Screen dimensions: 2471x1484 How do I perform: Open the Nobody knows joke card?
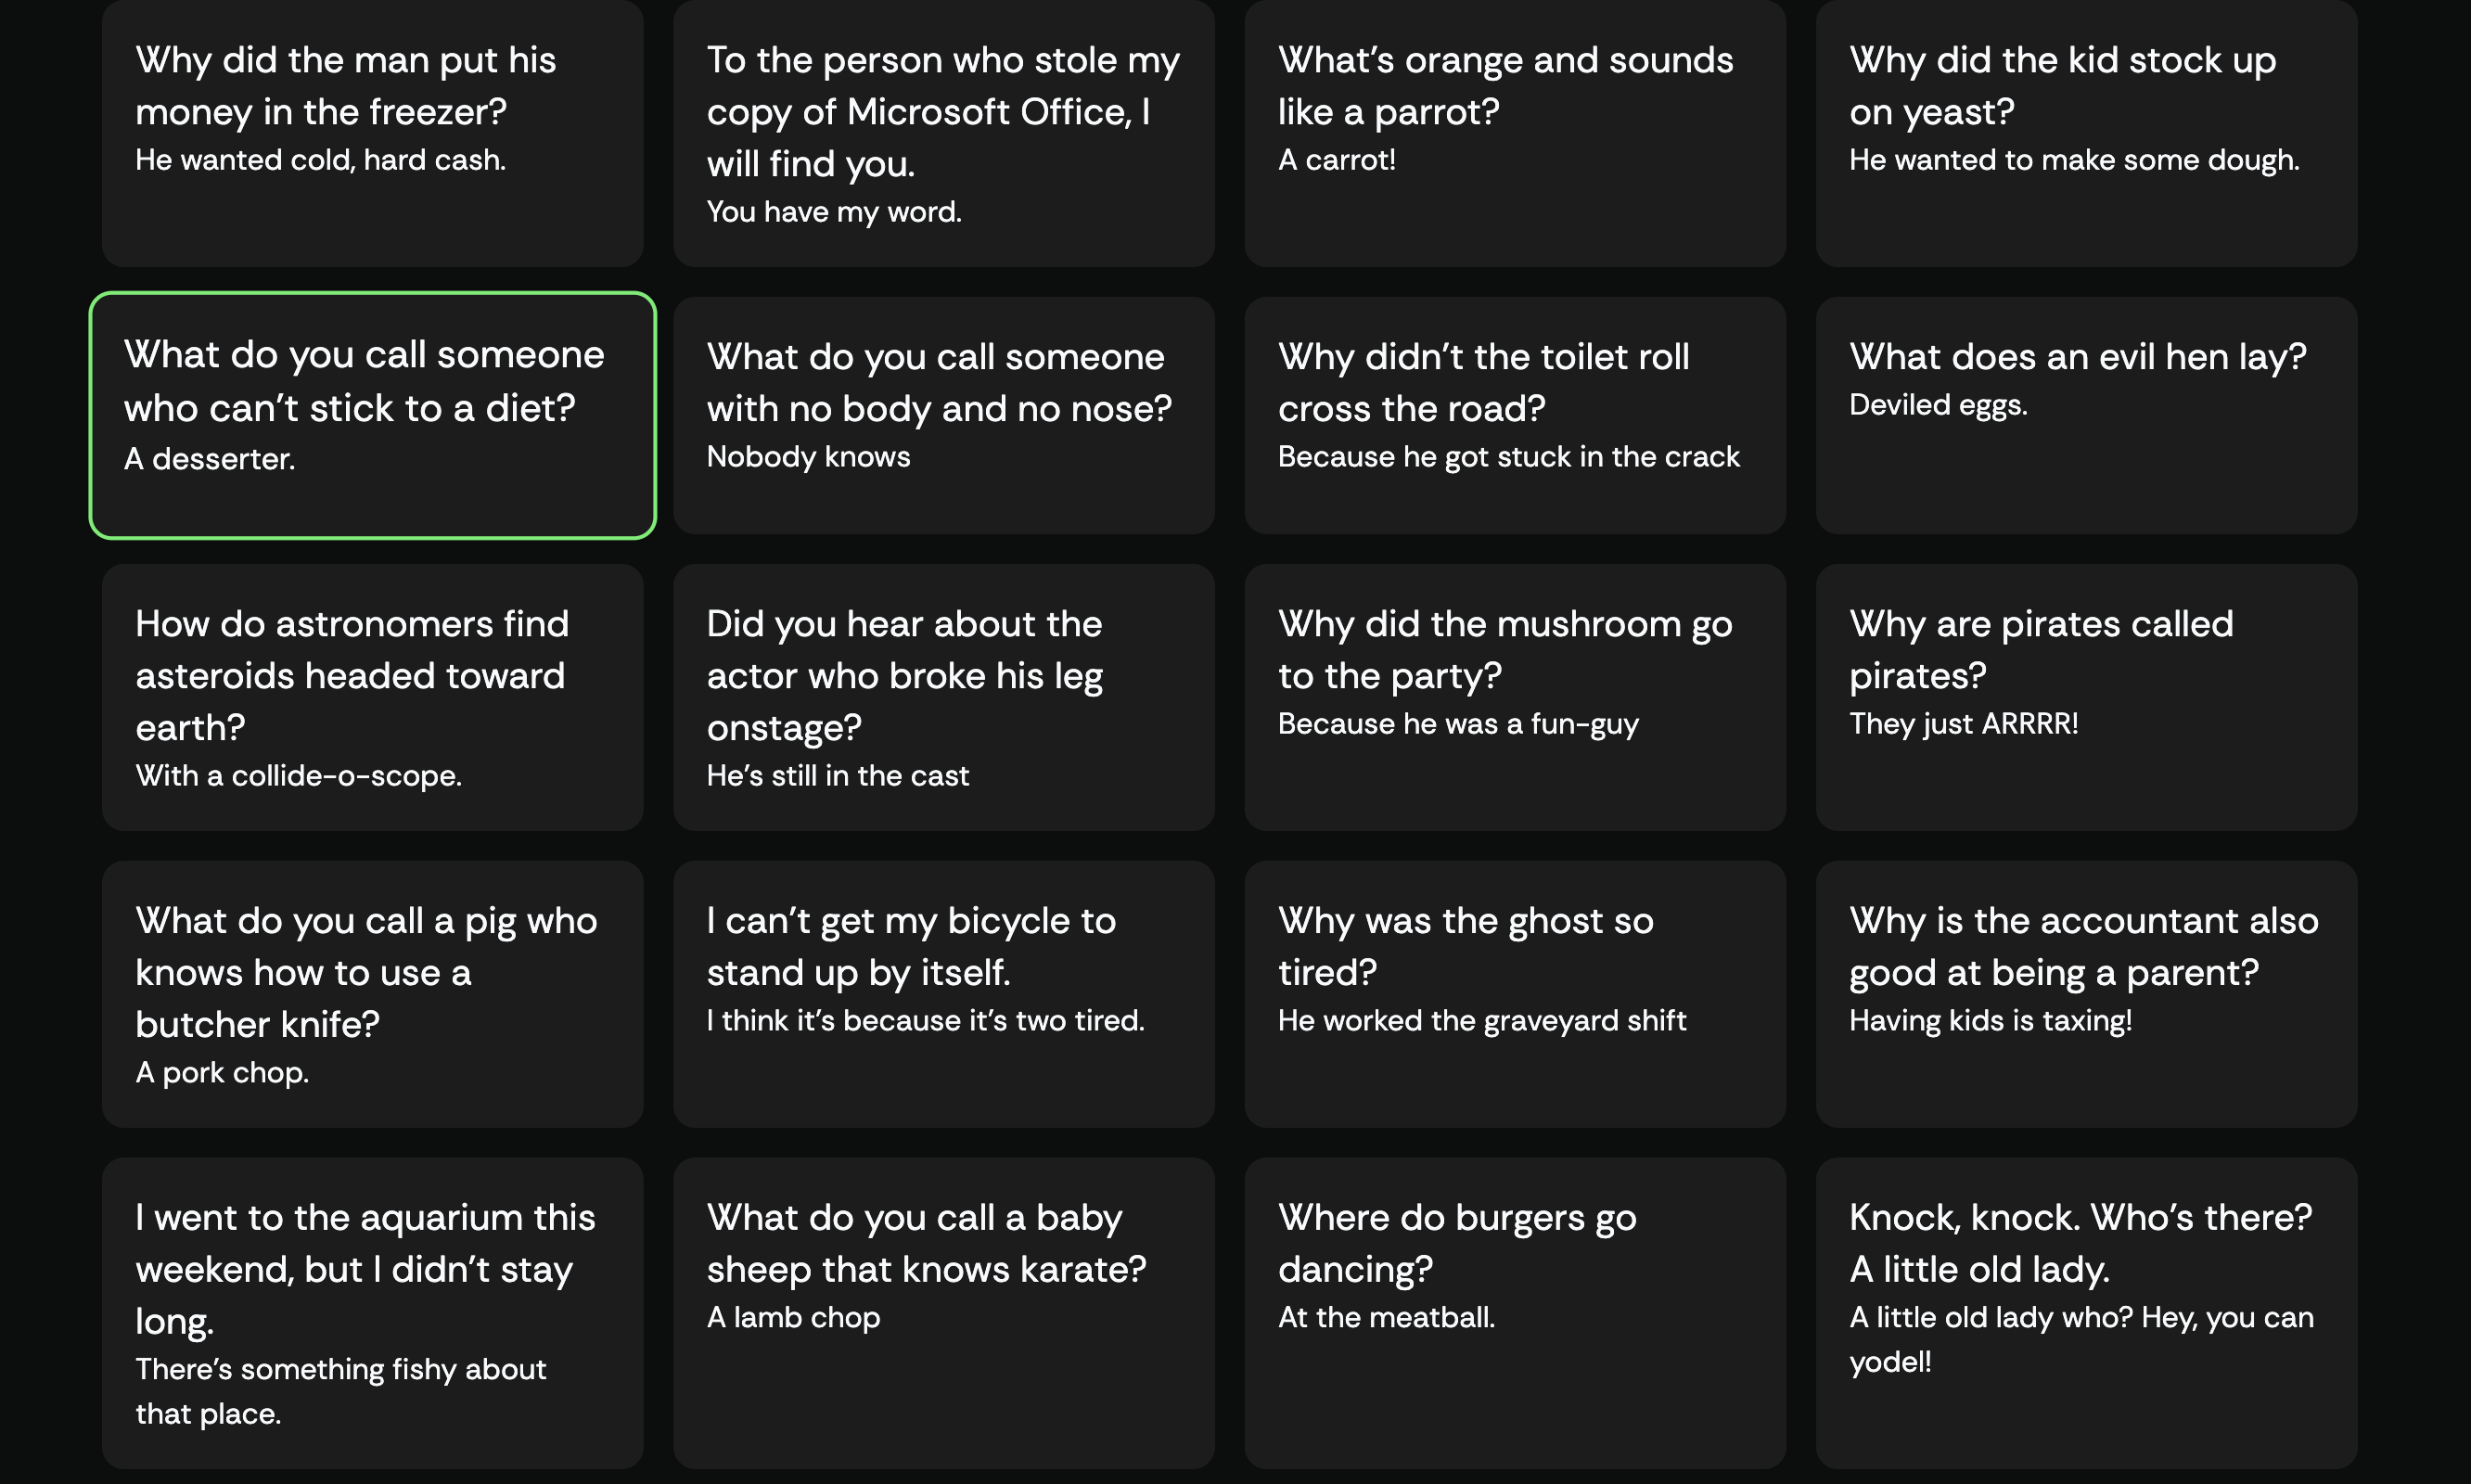click(943, 415)
